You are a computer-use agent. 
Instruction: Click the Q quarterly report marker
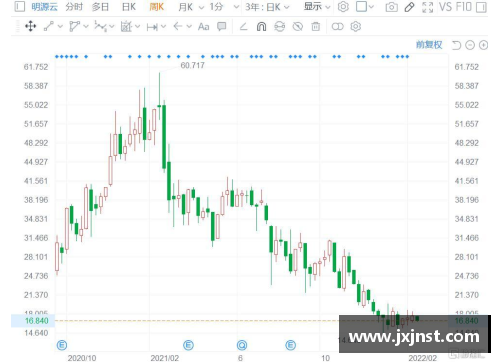click(x=242, y=345)
